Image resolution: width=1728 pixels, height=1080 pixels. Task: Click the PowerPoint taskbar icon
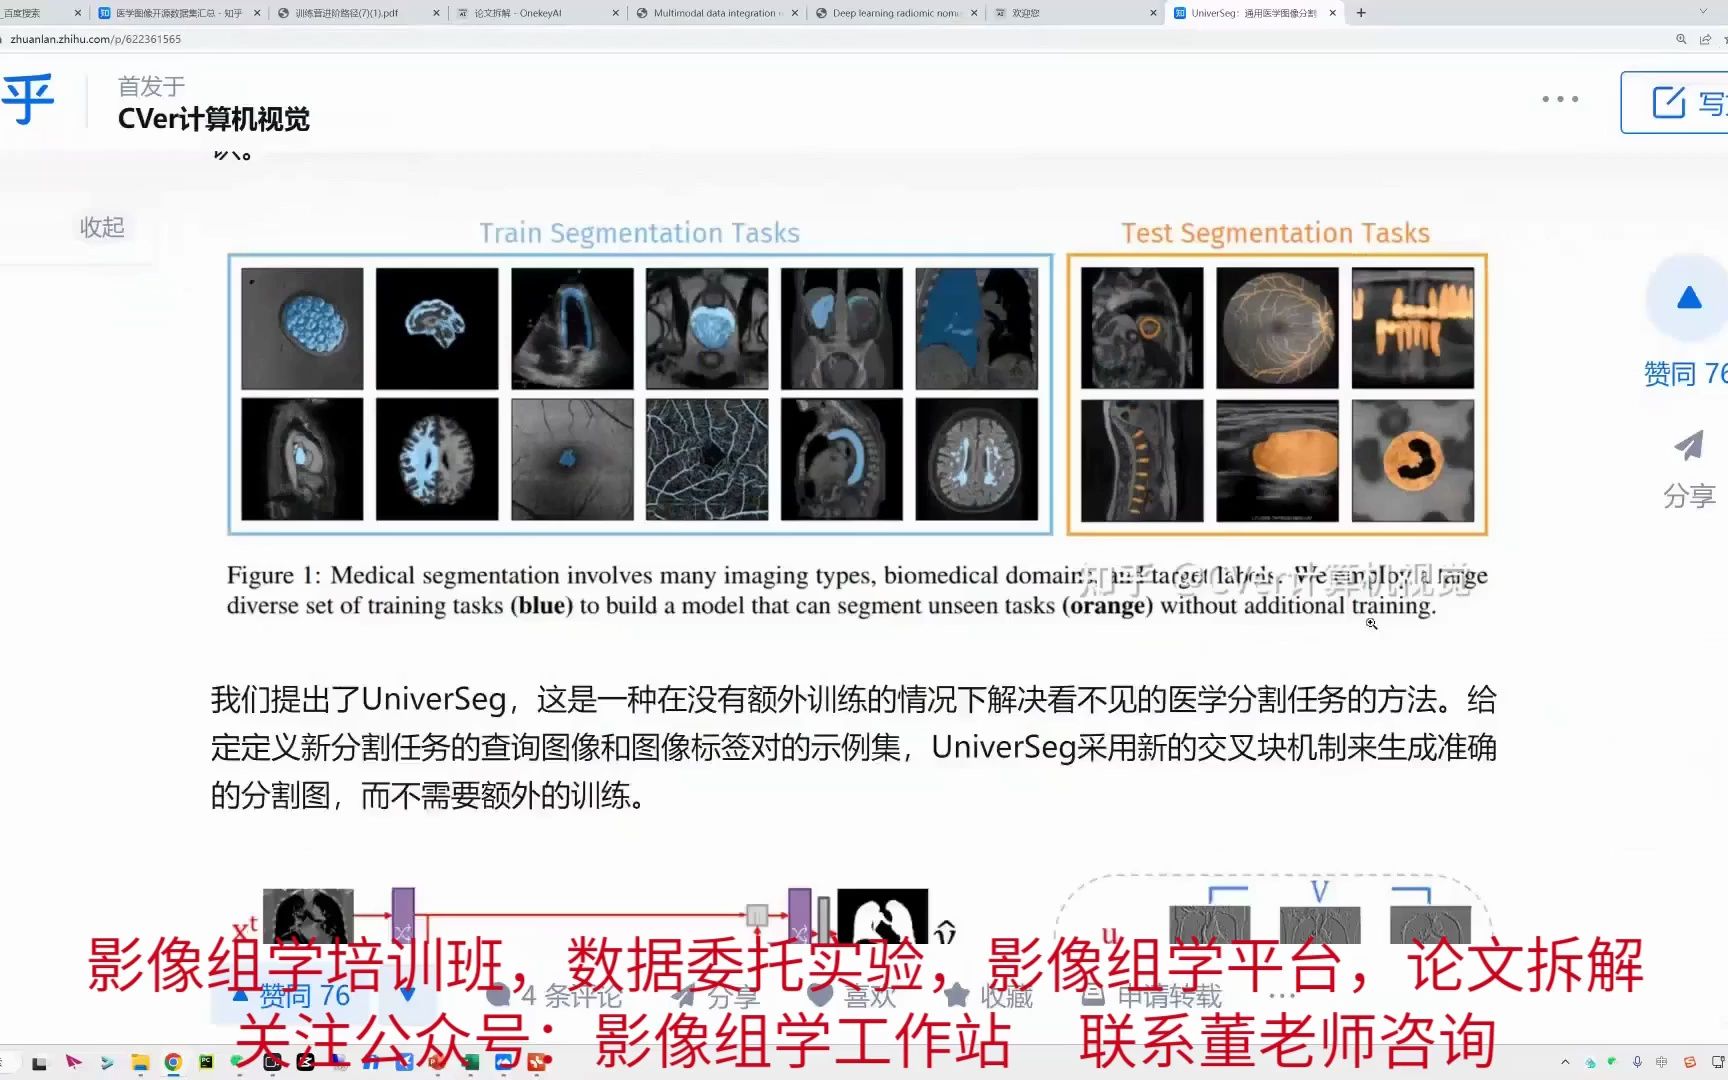pos(437,1062)
